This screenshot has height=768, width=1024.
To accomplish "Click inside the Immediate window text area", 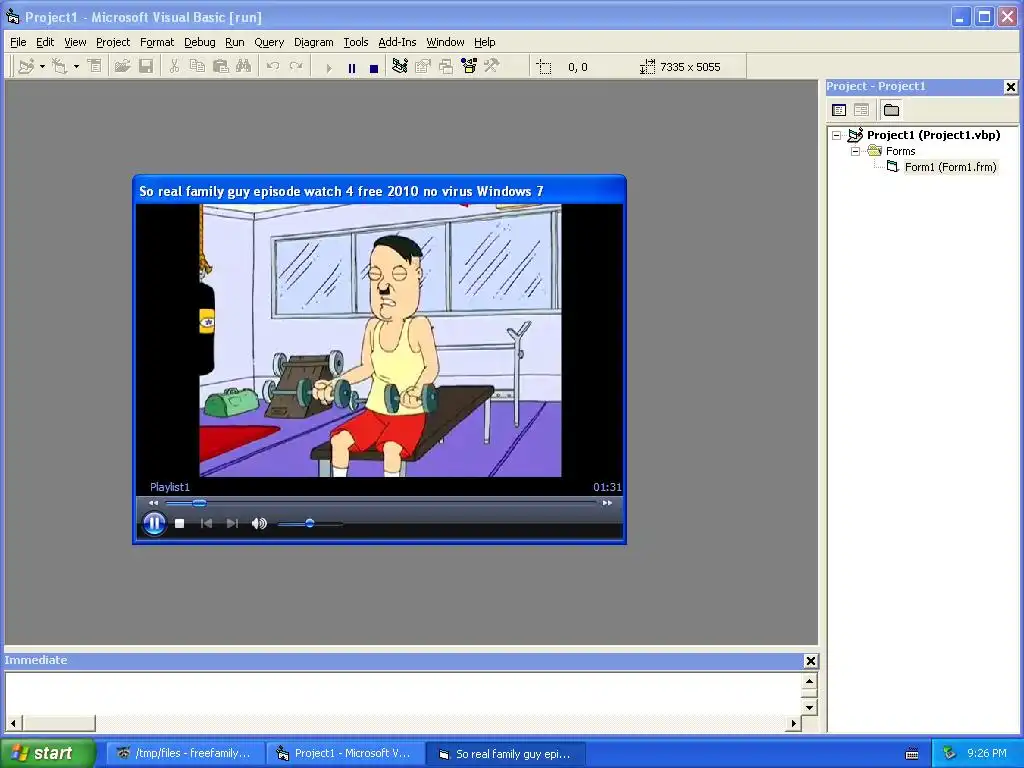I will [x=403, y=694].
